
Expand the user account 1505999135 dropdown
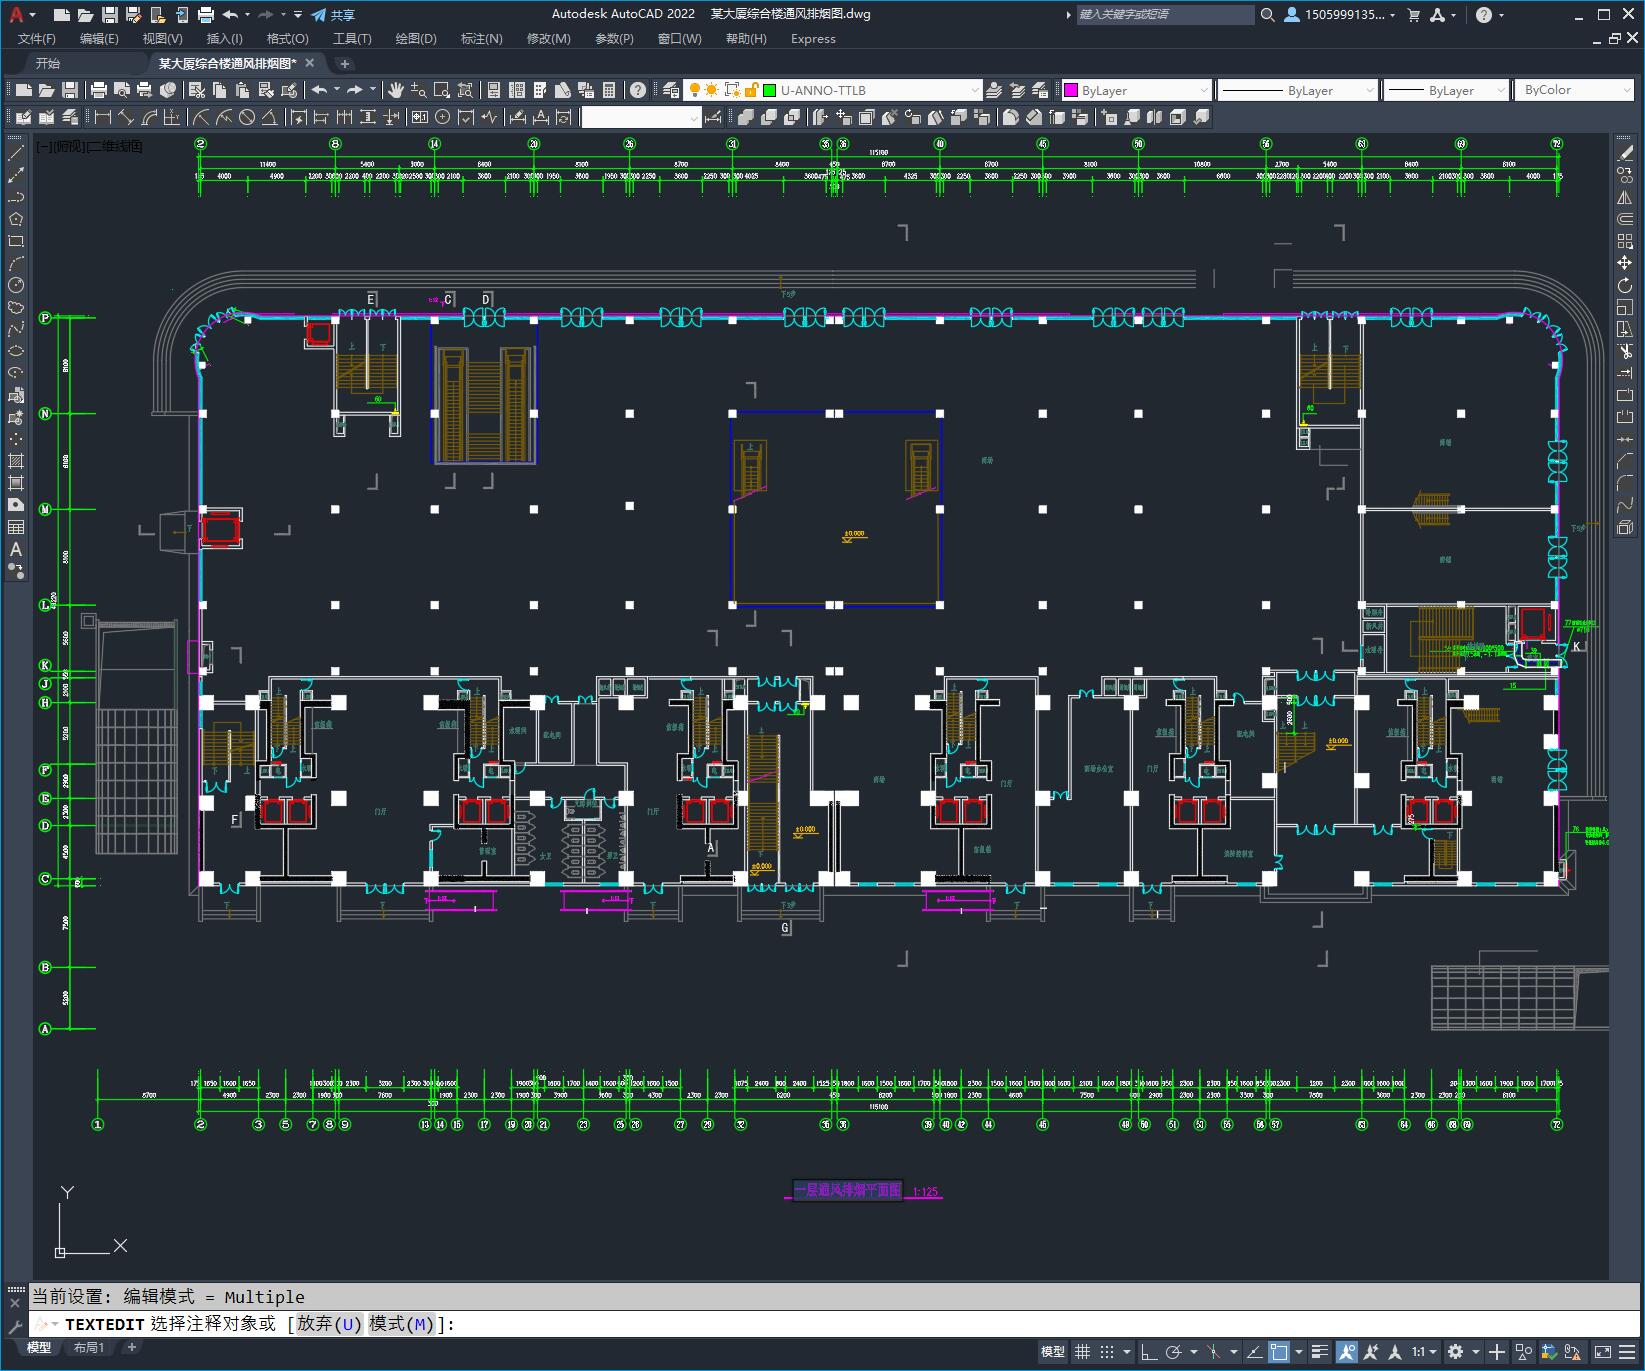tap(1340, 15)
